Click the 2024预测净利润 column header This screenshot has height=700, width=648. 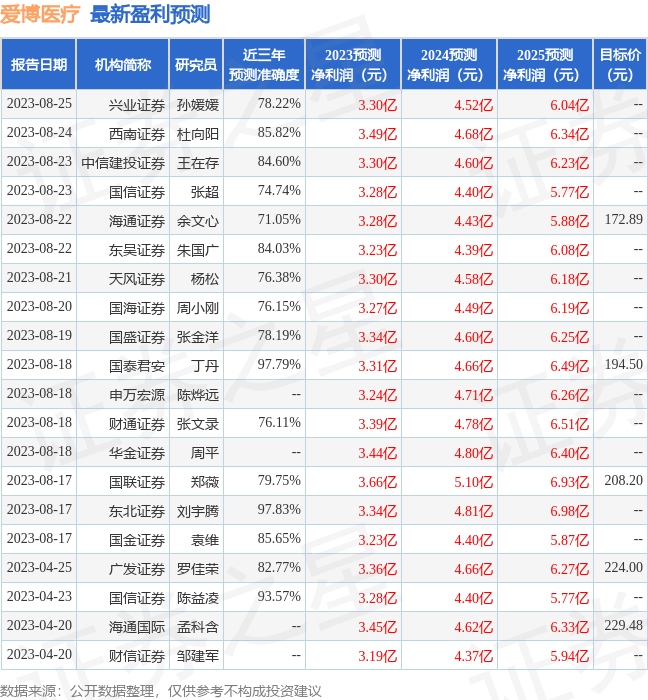449,64
